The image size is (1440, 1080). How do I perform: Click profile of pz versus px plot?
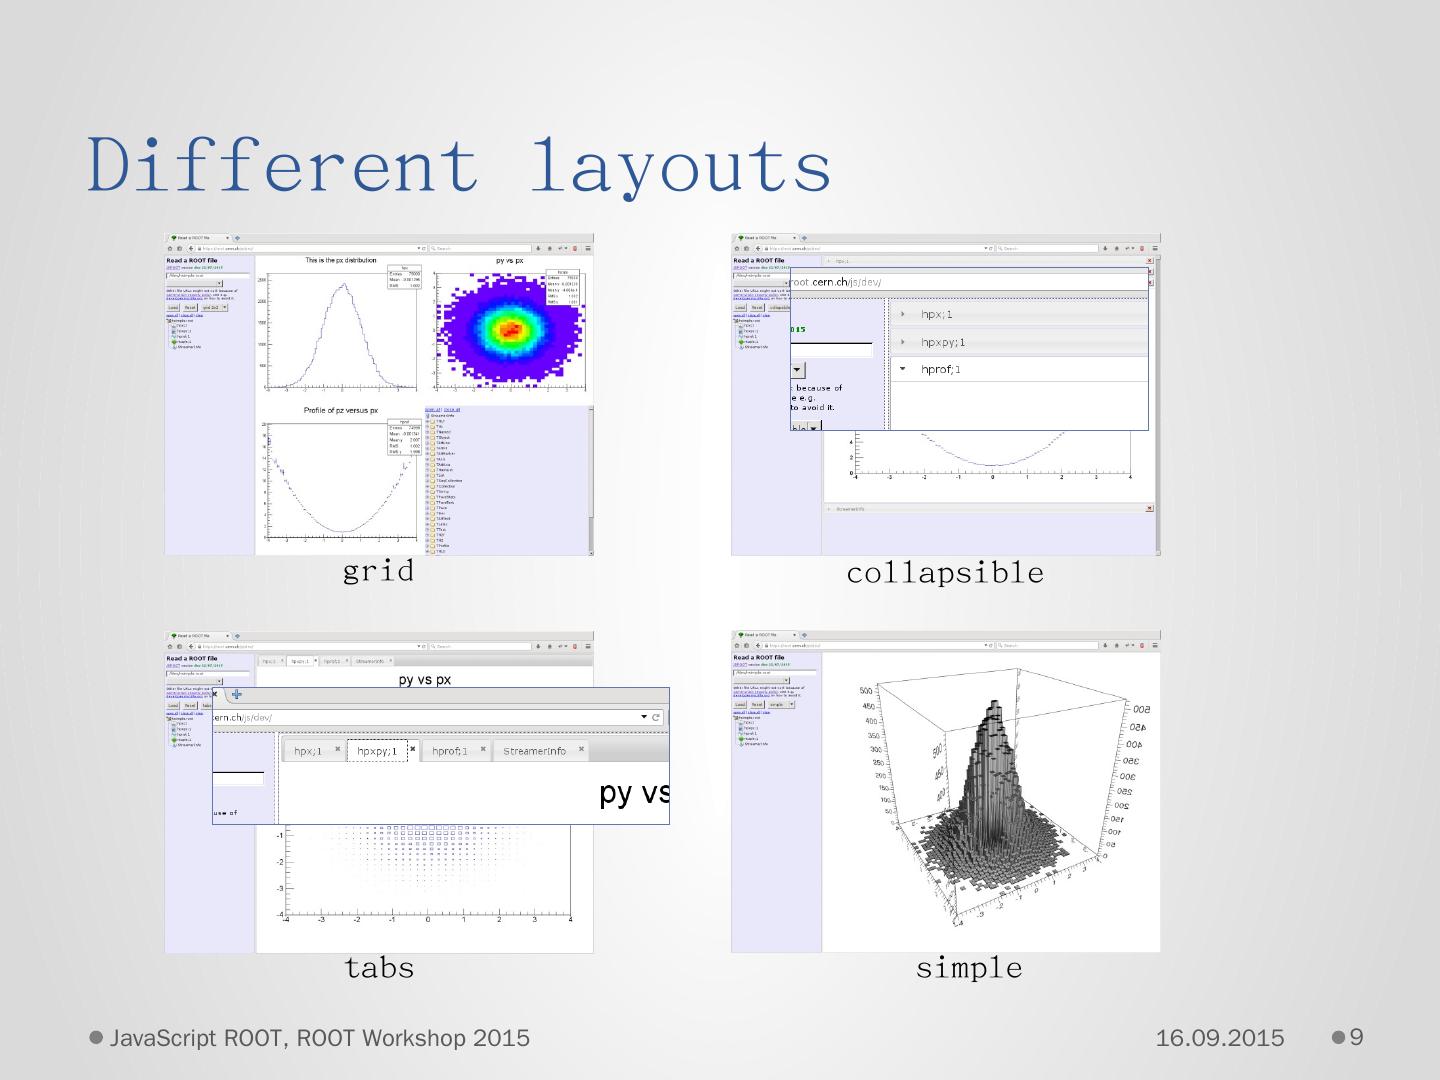coord(341,478)
